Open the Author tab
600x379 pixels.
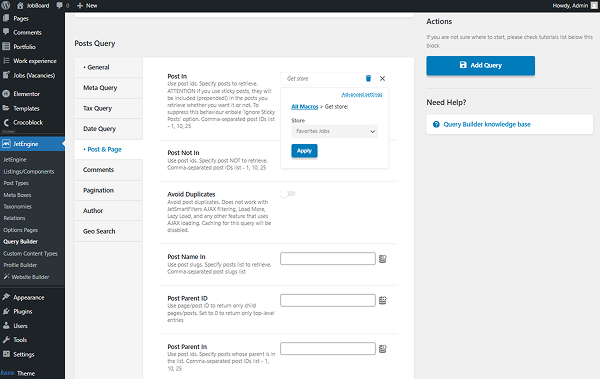108,211
